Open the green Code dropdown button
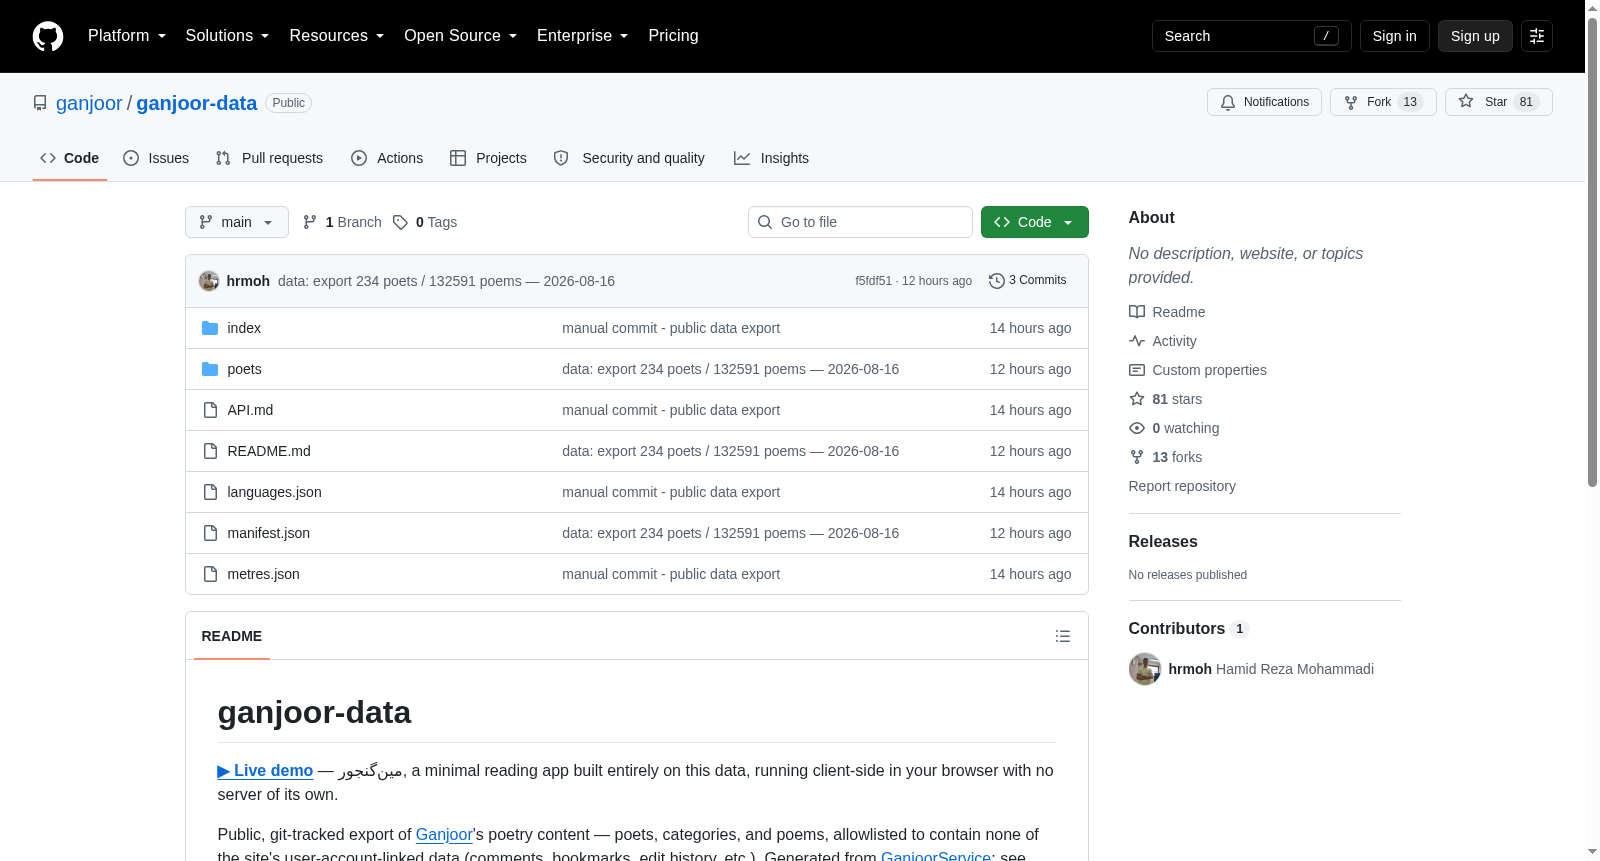 click(1035, 222)
